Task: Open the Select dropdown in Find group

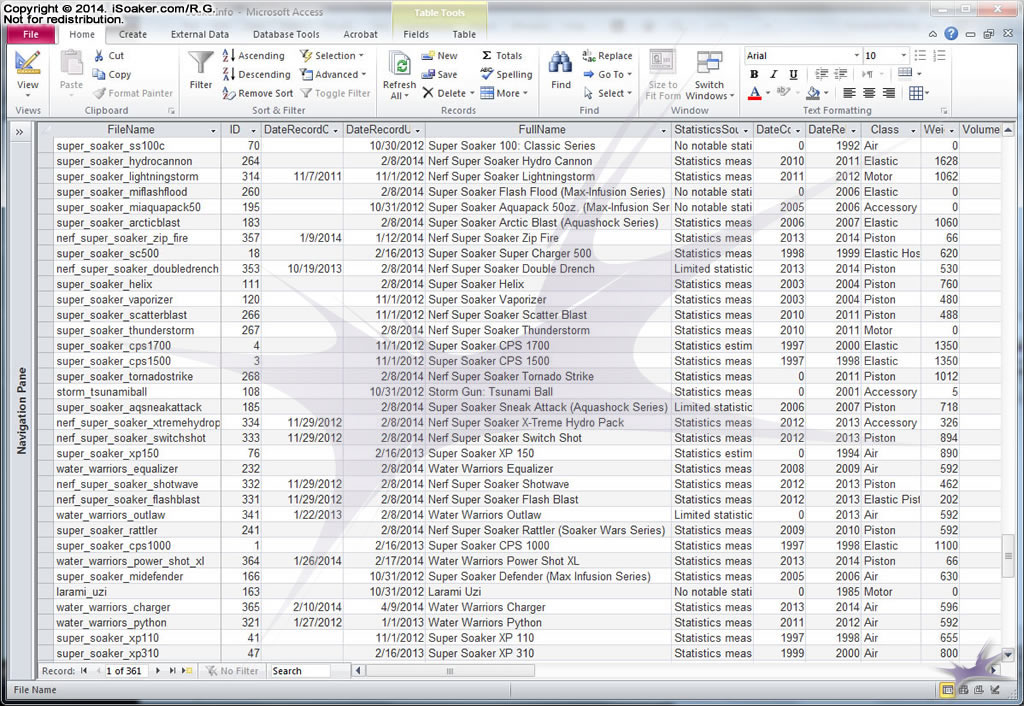Action: [608, 93]
